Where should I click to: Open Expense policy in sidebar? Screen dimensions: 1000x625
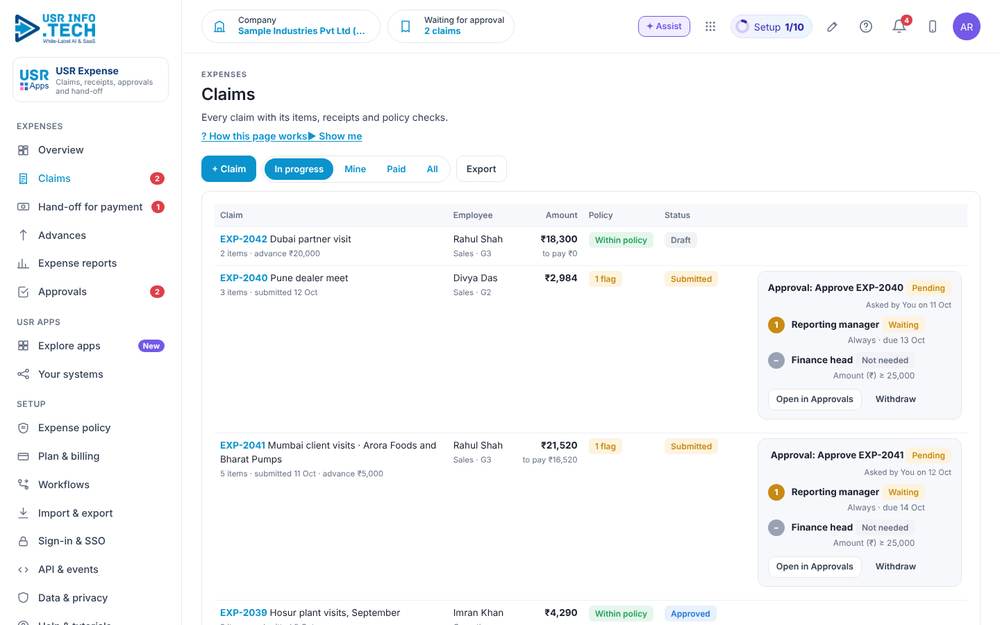point(91,428)
